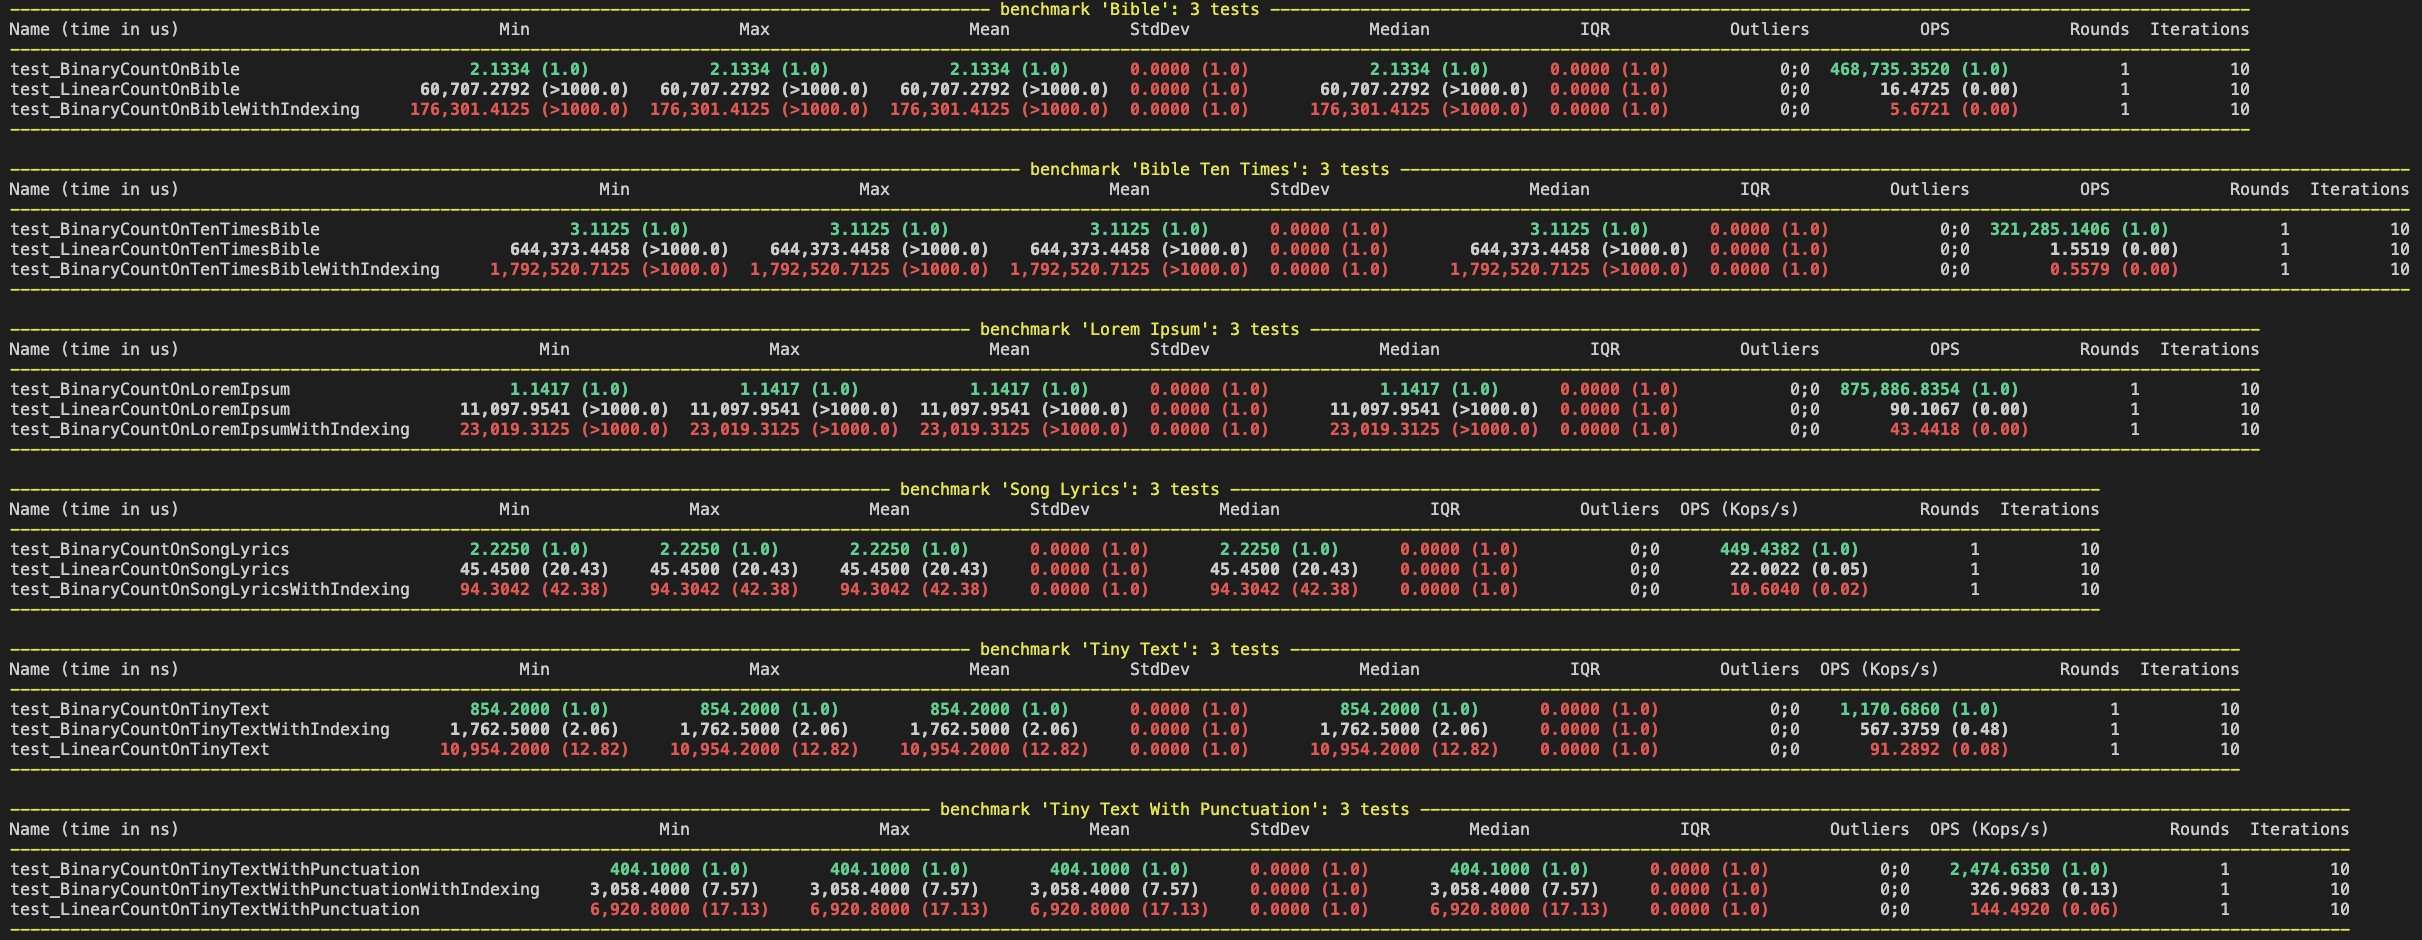This screenshot has height=940, width=2422.
Task: Click the "Name (time in ns)" header in Tiny Text table
Action: pyautogui.click(x=95, y=670)
